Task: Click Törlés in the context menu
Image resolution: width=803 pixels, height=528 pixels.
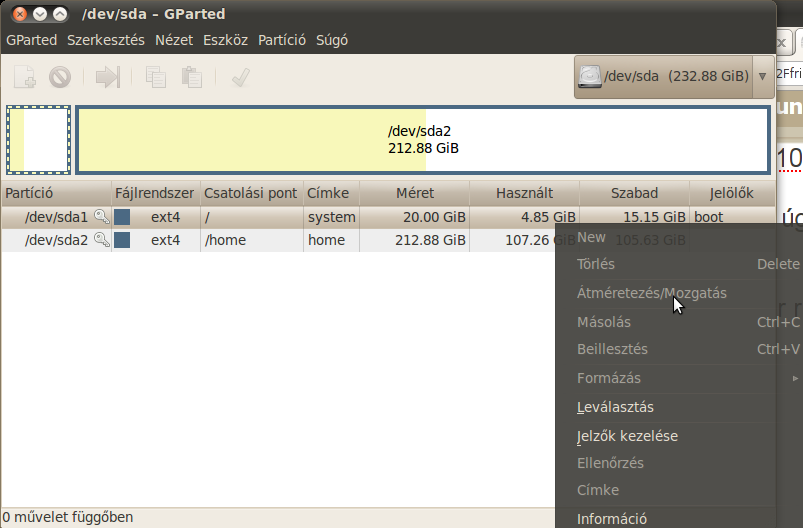Action: (x=596, y=264)
